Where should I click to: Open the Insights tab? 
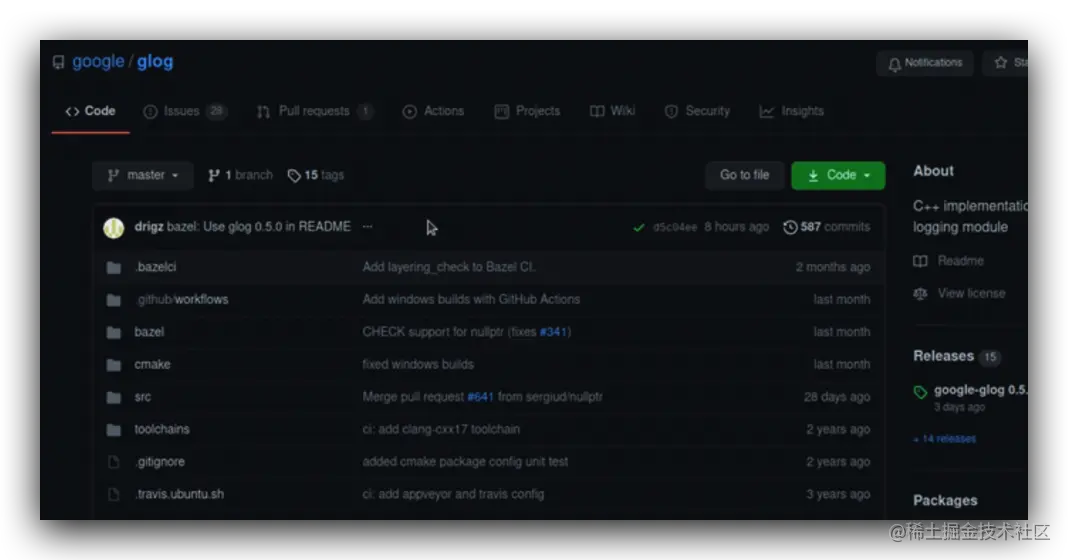[x=791, y=111]
